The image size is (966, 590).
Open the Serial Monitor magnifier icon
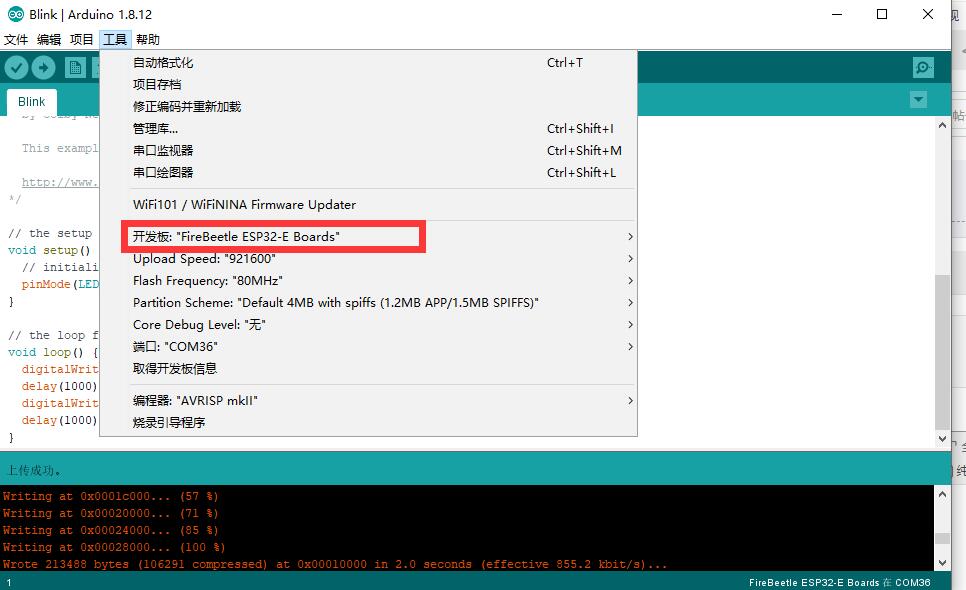click(923, 67)
